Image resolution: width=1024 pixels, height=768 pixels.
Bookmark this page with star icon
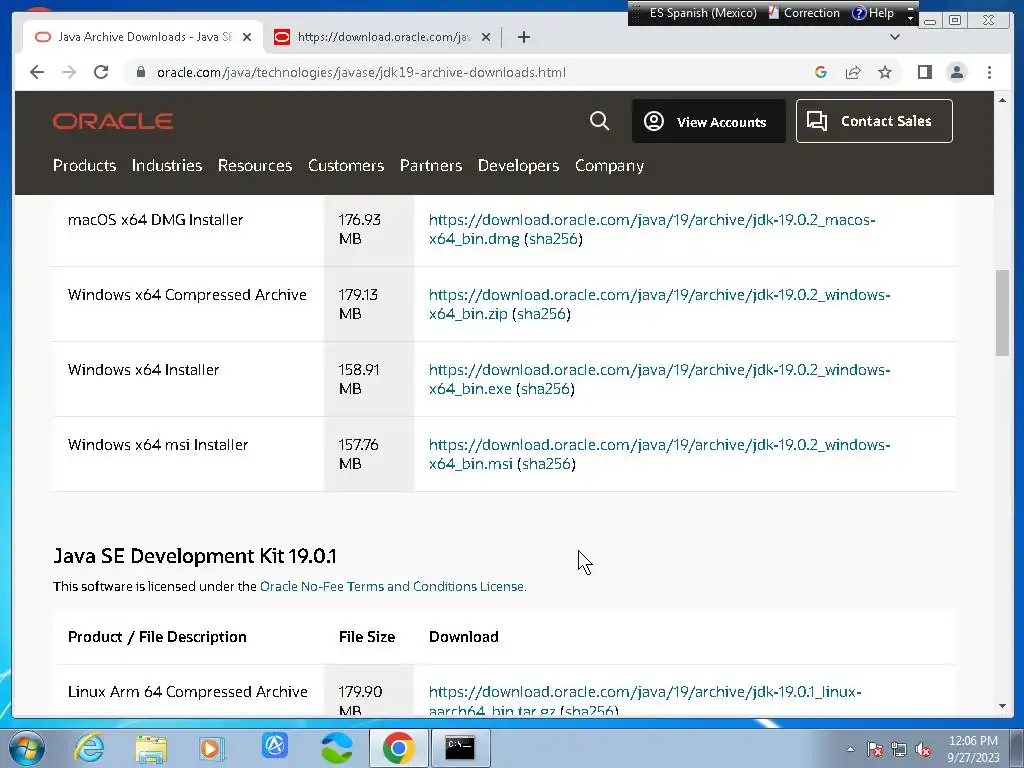pyautogui.click(x=885, y=72)
